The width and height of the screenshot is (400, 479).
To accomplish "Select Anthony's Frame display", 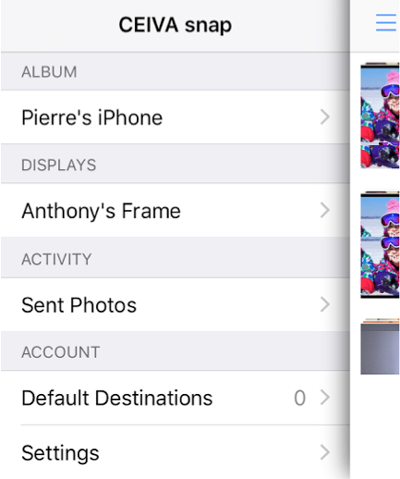I will [175, 210].
